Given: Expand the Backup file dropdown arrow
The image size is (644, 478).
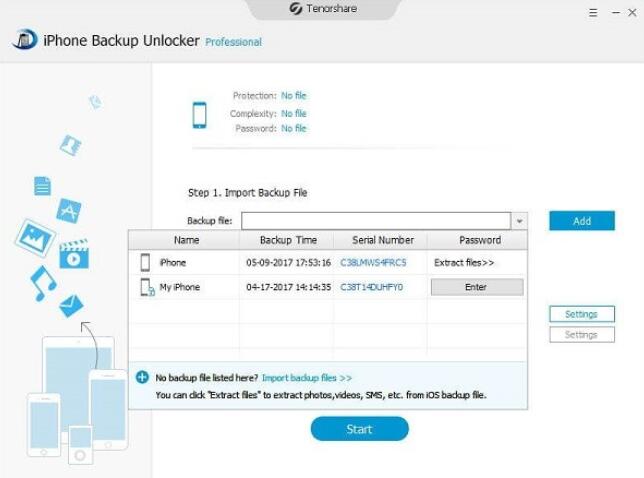Looking at the screenshot, I should tap(520, 221).
